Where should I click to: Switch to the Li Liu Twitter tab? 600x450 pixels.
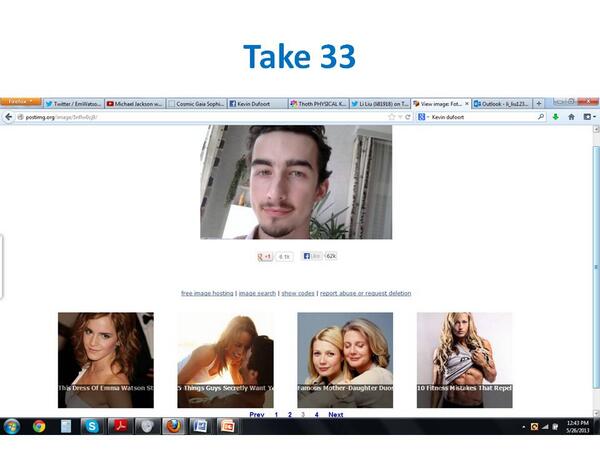tap(380, 104)
